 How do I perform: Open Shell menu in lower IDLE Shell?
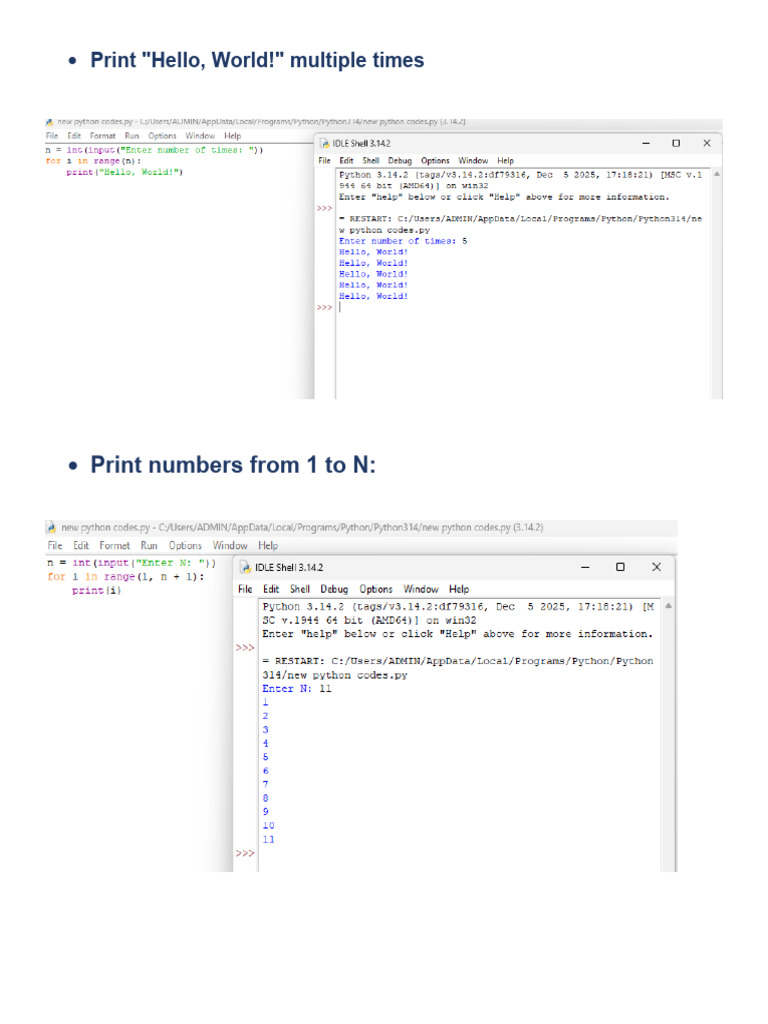[x=300, y=589]
